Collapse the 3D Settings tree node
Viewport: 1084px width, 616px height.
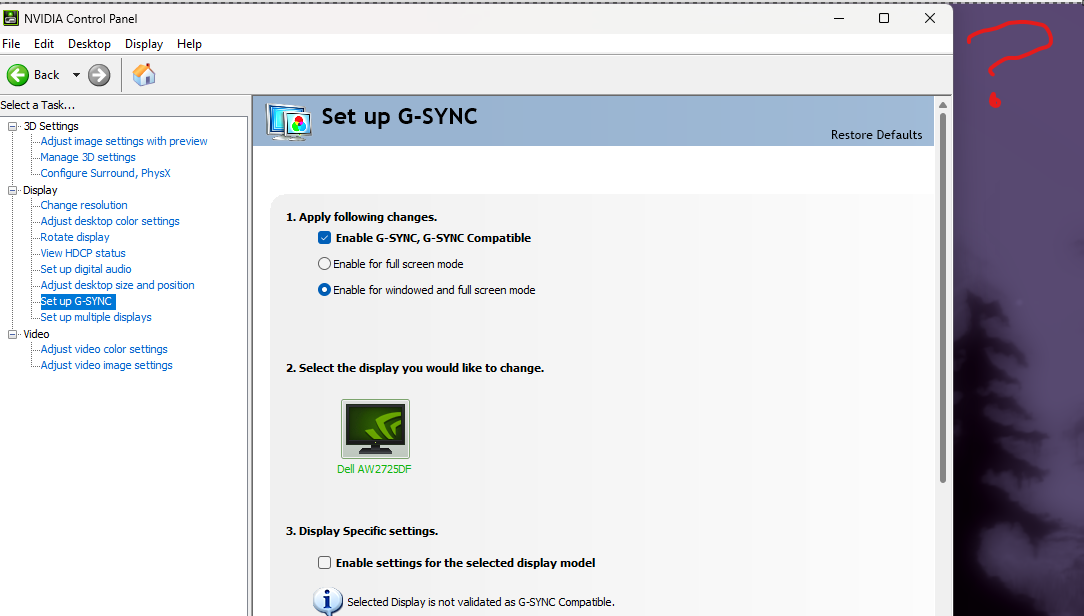[x=12, y=127]
